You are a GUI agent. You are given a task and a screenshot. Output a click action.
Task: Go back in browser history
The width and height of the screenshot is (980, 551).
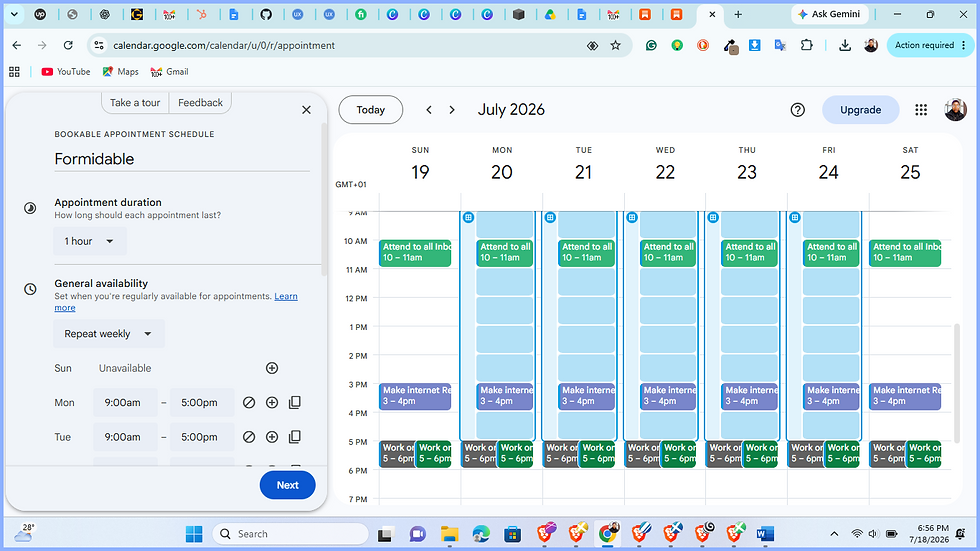click(x=17, y=45)
